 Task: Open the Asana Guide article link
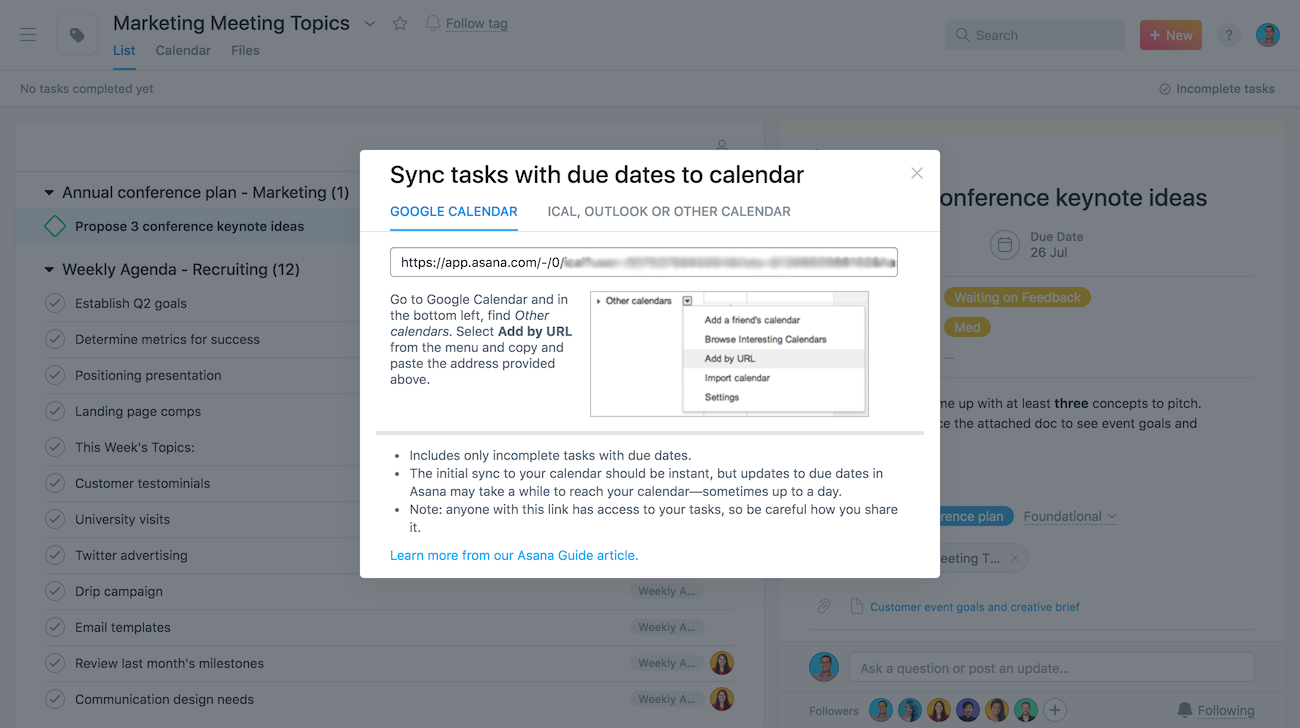514,555
